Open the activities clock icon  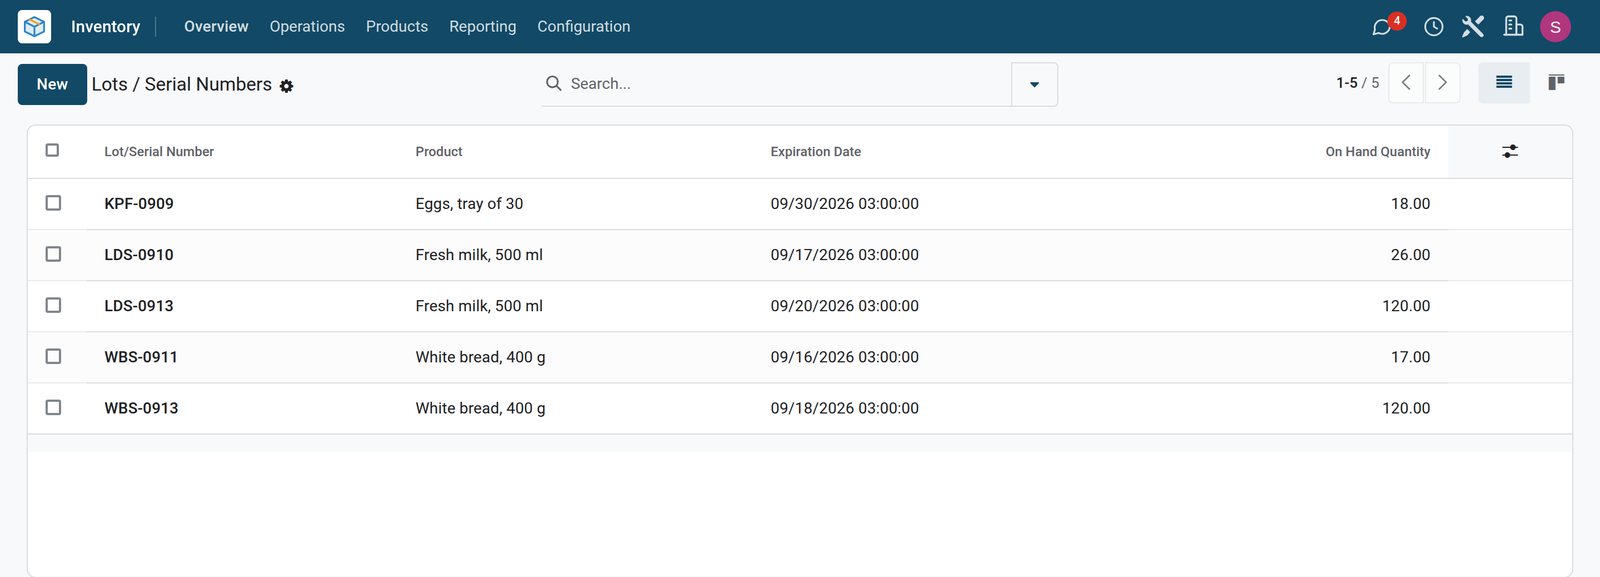[x=1433, y=27]
